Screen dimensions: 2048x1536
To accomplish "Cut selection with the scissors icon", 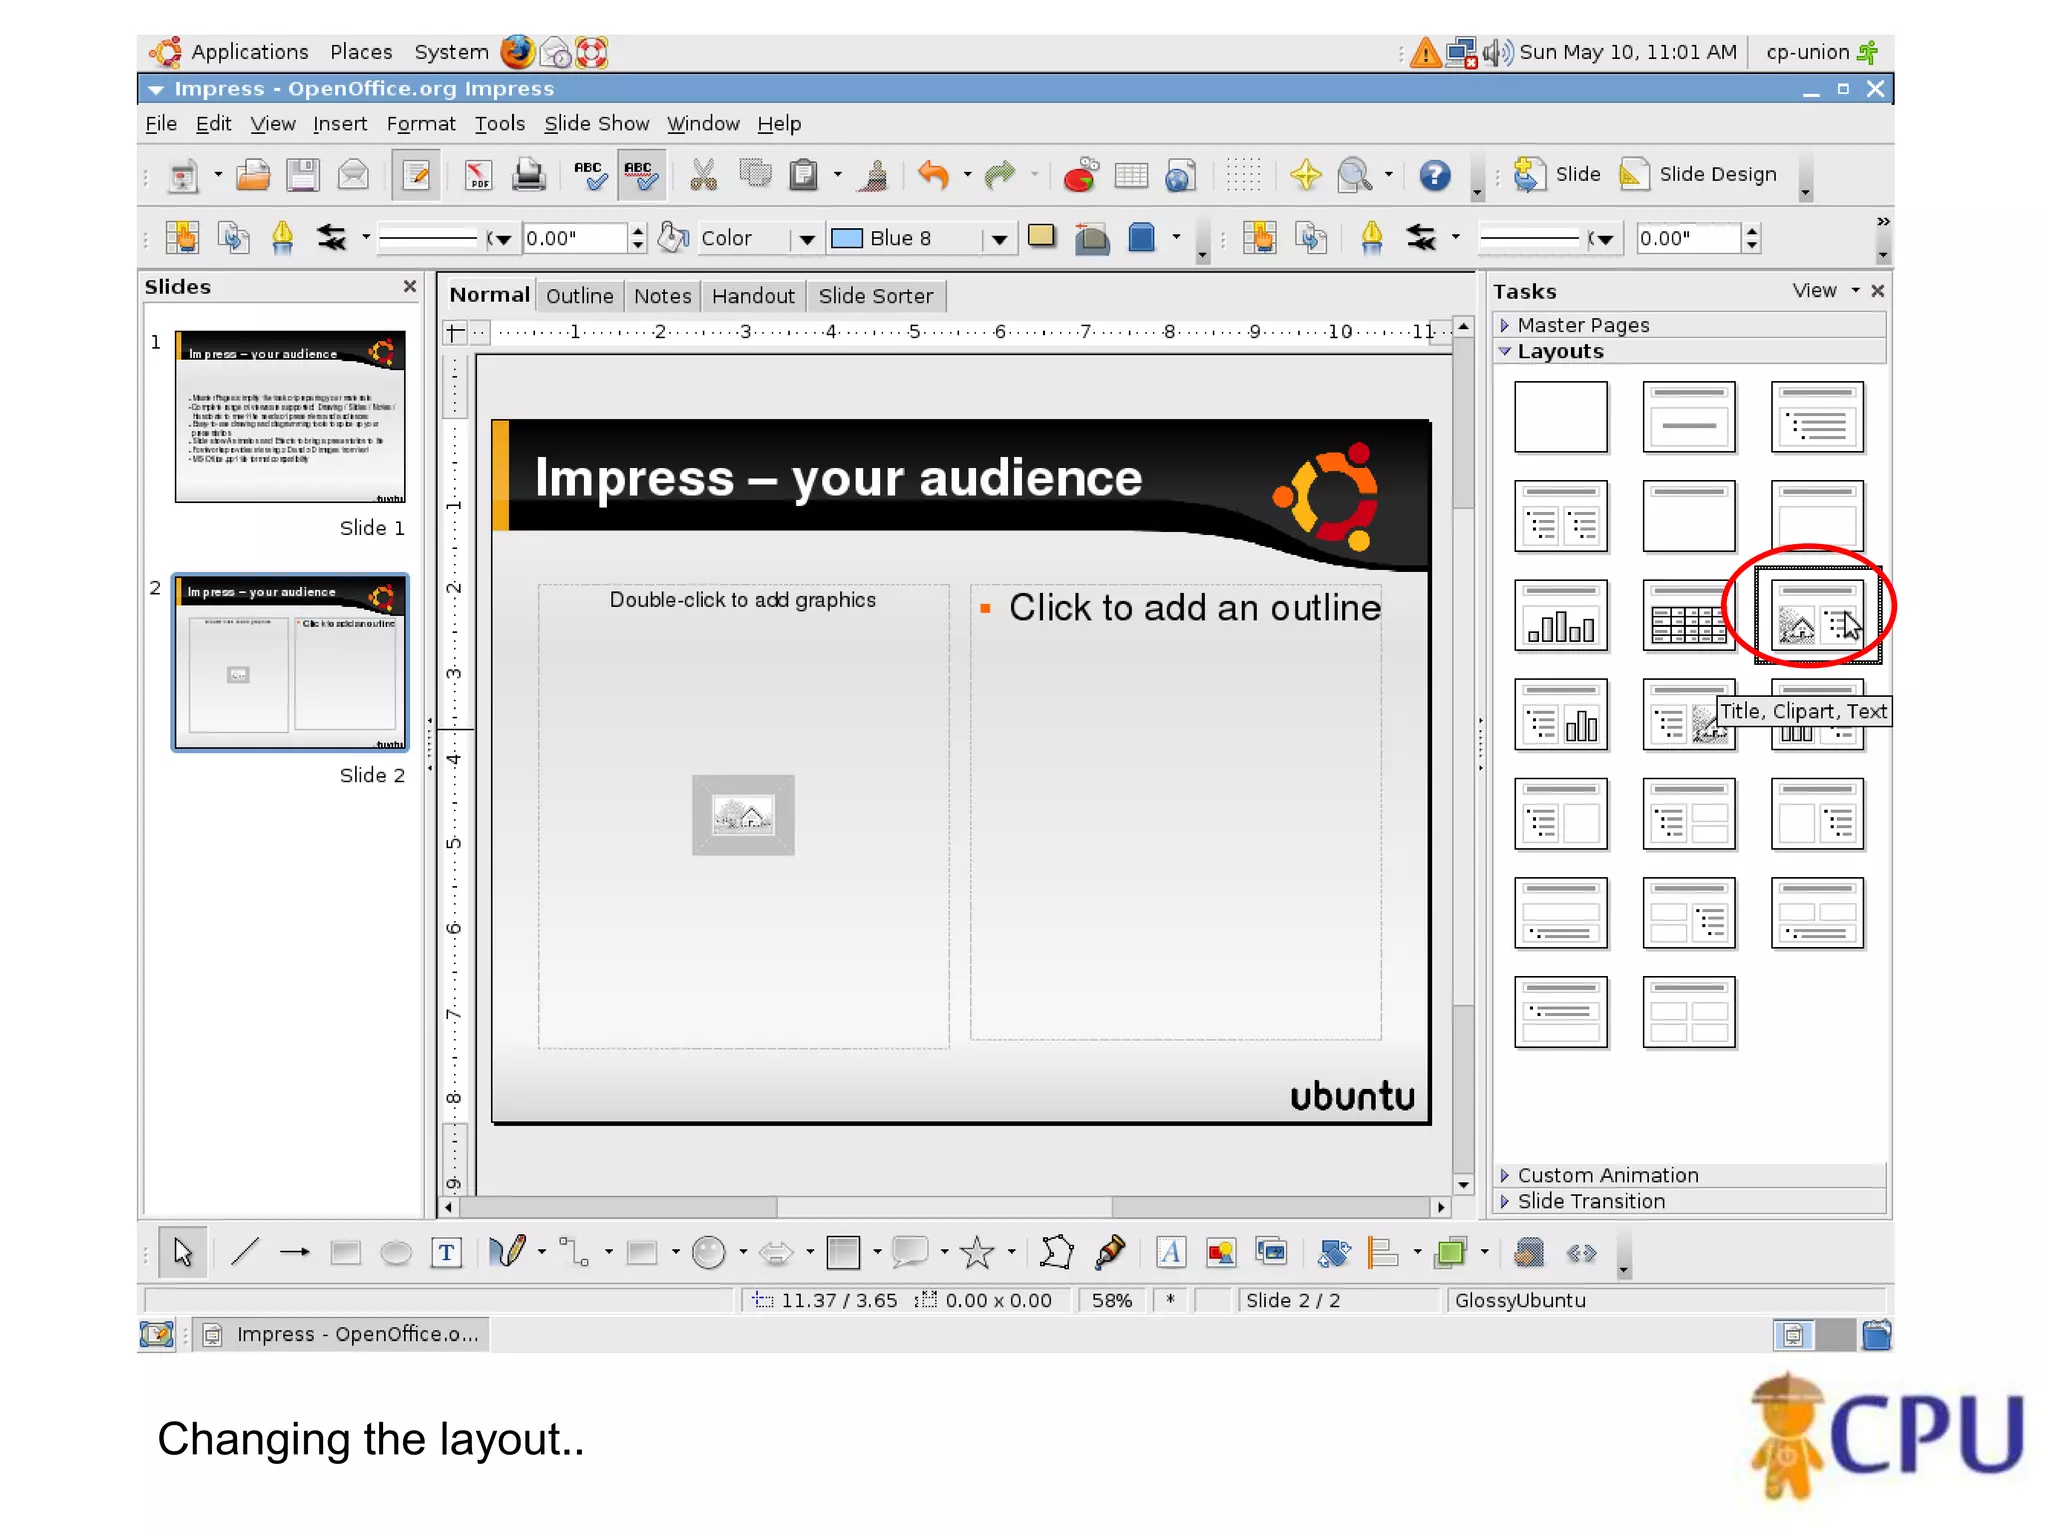I will pyautogui.click(x=703, y=176).
